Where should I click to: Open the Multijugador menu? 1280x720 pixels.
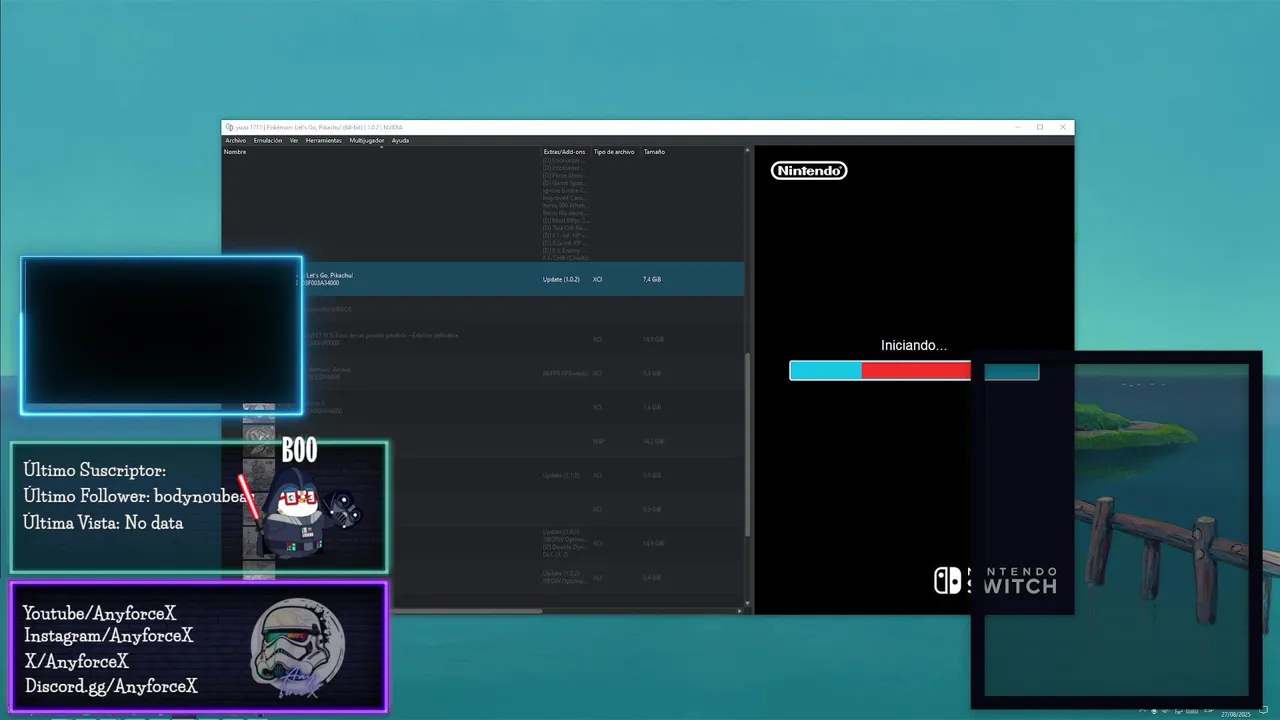click(x=367, y=141)
